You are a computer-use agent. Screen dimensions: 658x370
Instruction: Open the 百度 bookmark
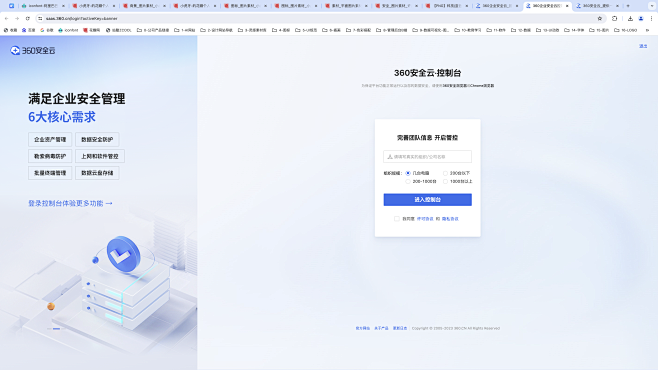click(29, 30)
